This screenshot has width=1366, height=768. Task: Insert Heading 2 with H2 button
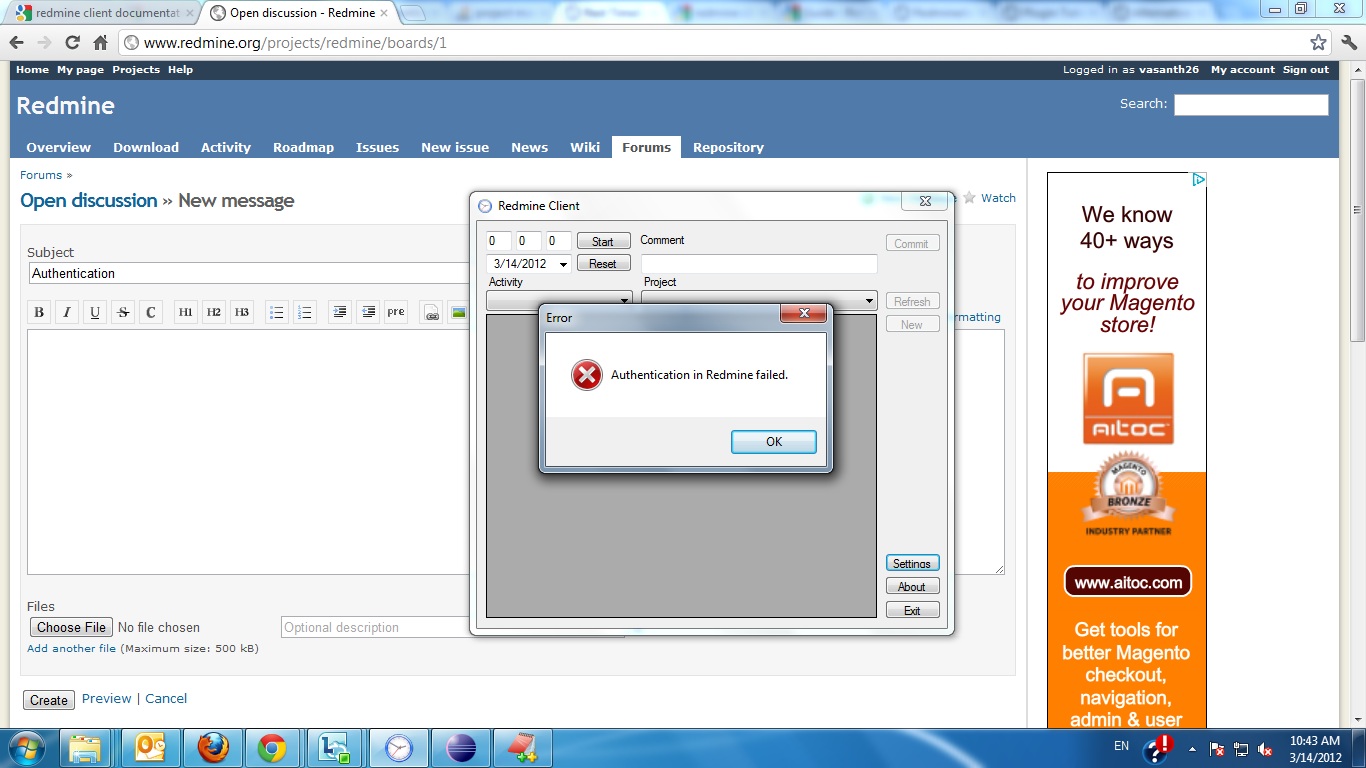pyautogui.click(x=214, y=312)
